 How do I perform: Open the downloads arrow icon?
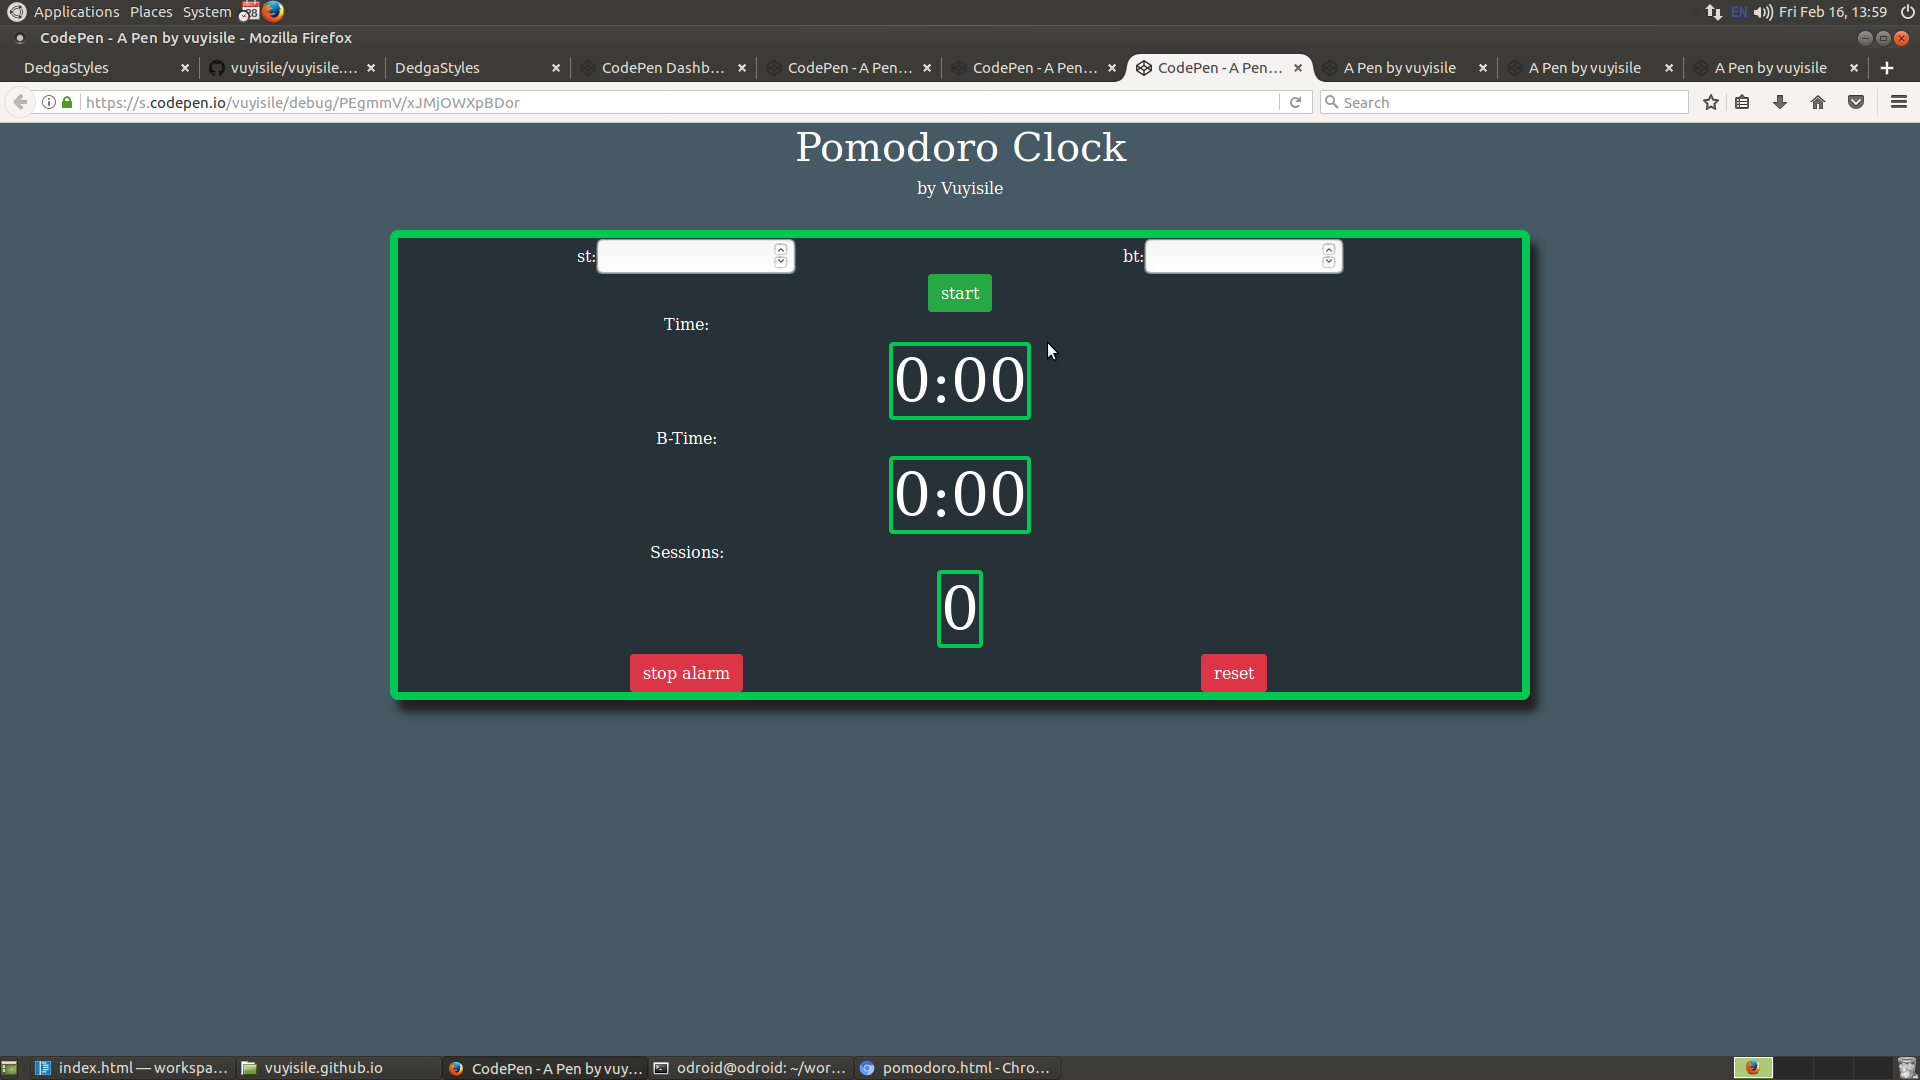point(1780,103)
